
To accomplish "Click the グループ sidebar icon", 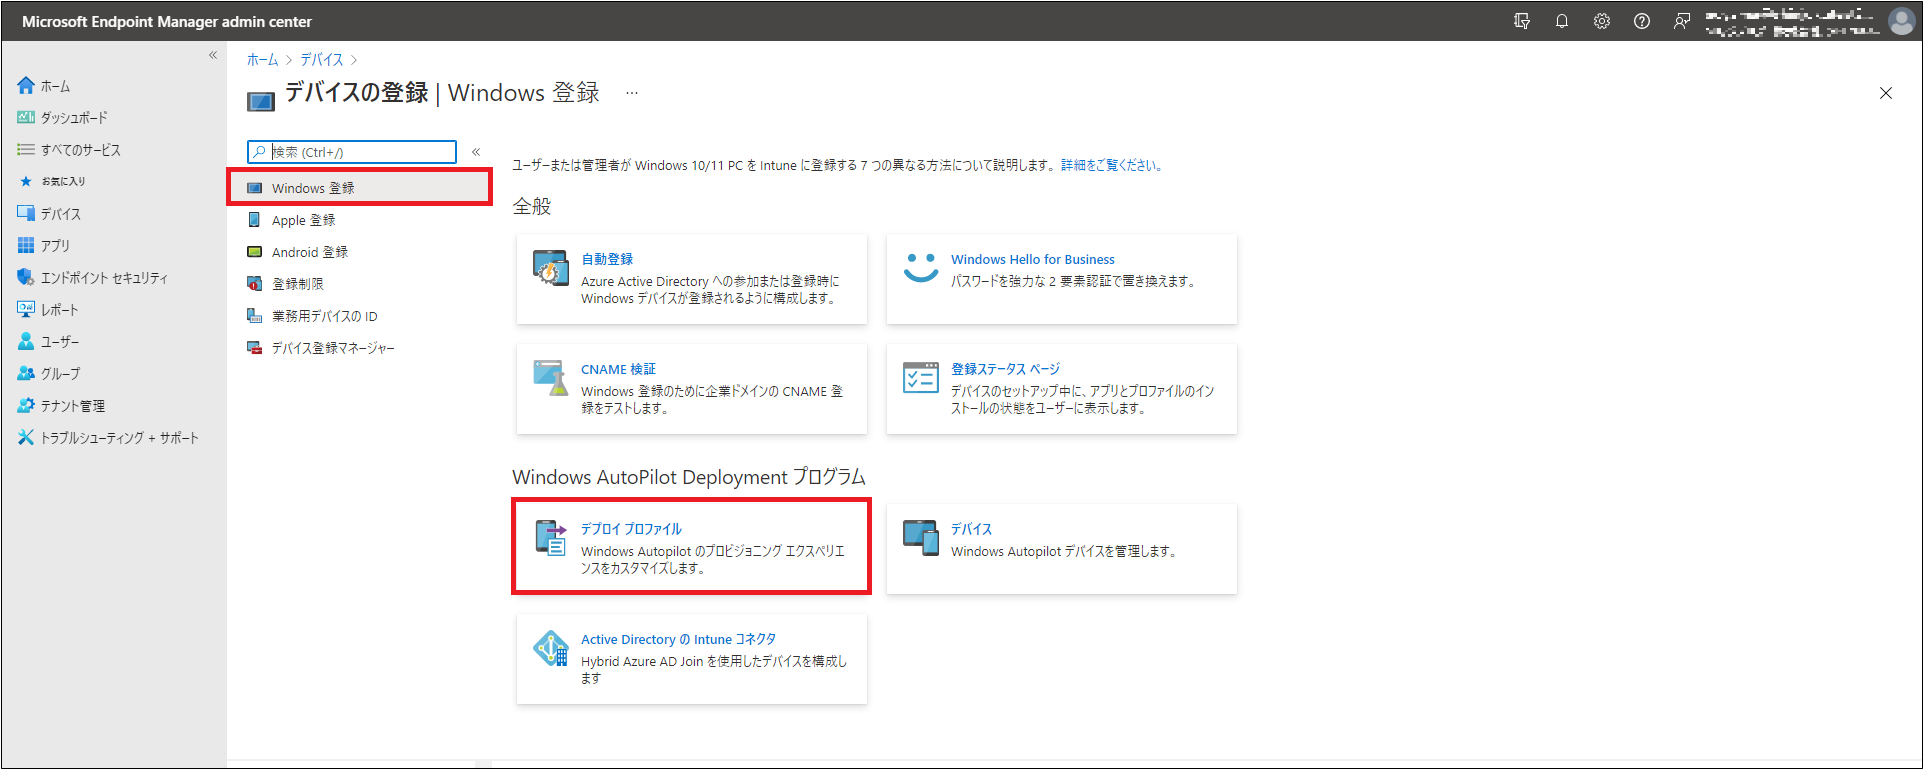I will tap(26, 374).
